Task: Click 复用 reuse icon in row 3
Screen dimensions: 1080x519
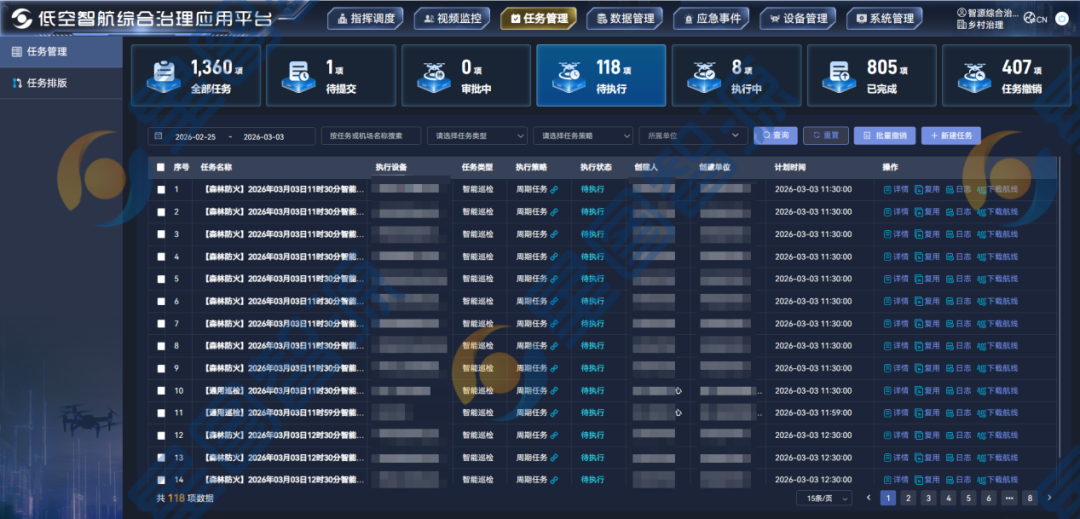Action: tap(927, 234)
